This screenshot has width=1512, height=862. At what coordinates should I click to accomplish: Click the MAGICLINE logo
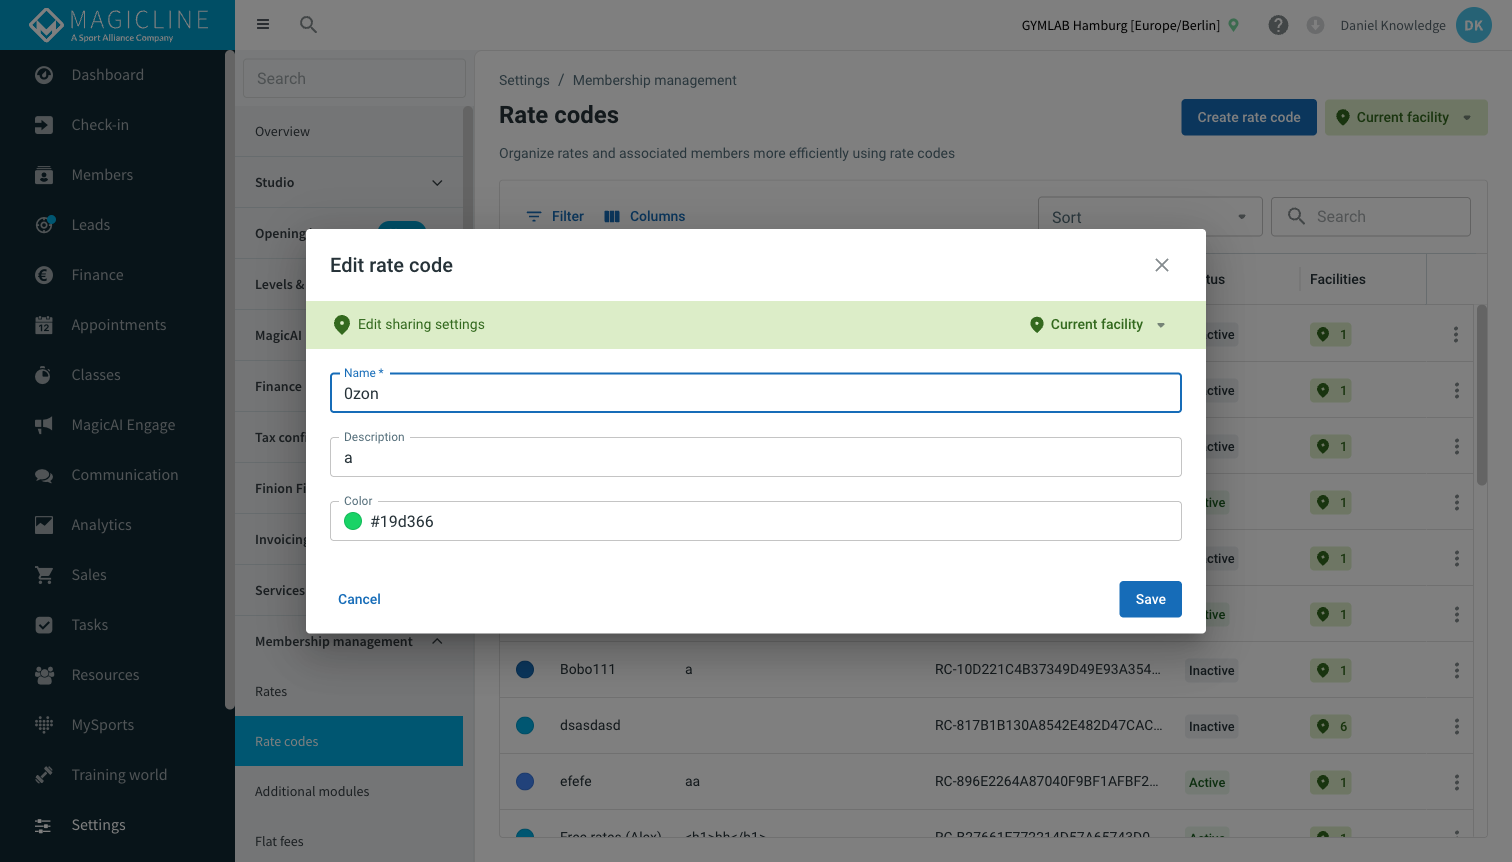(x=118, y=25)
